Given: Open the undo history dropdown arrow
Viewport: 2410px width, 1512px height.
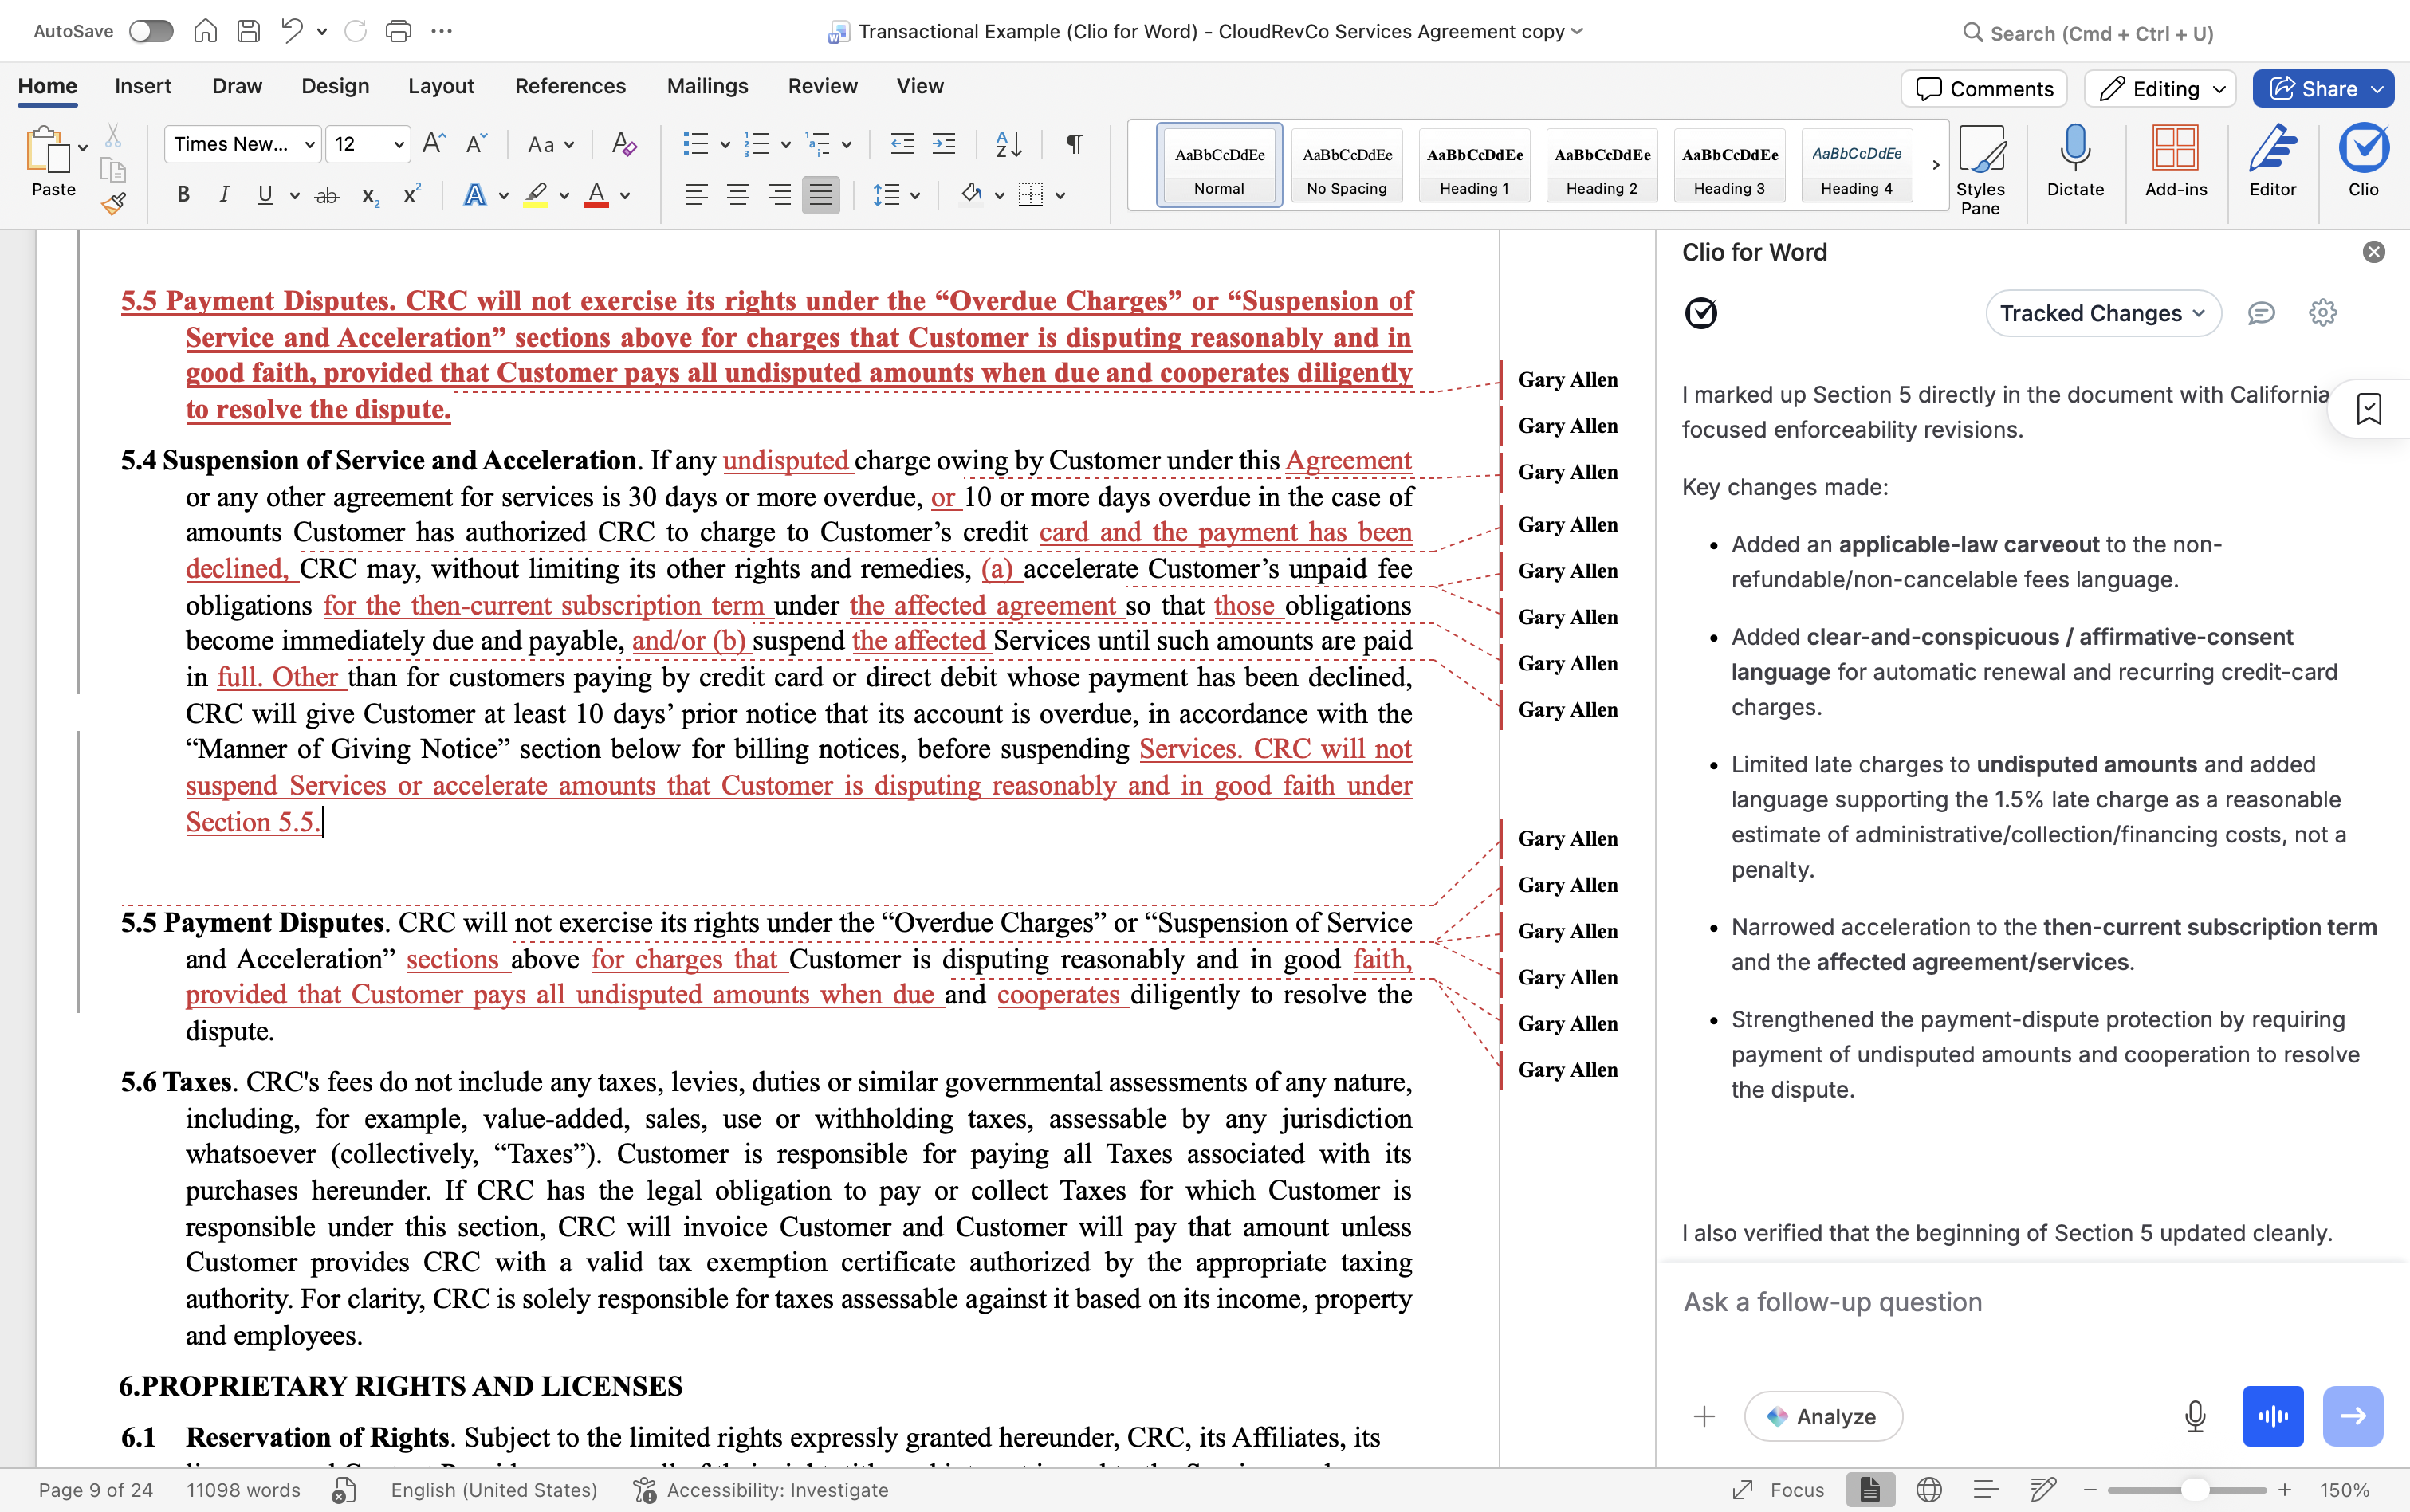Looking at the screenshot, I should click(322, 32).
